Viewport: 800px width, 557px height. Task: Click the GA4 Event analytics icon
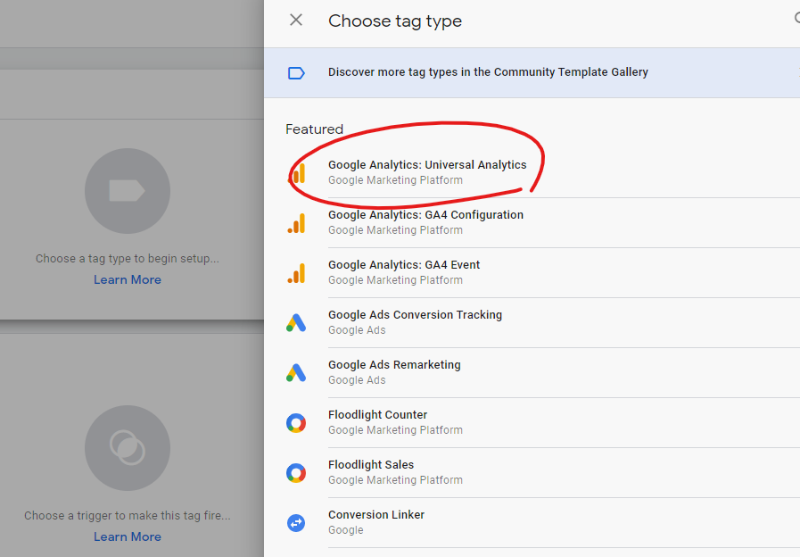tap(296, 273)
